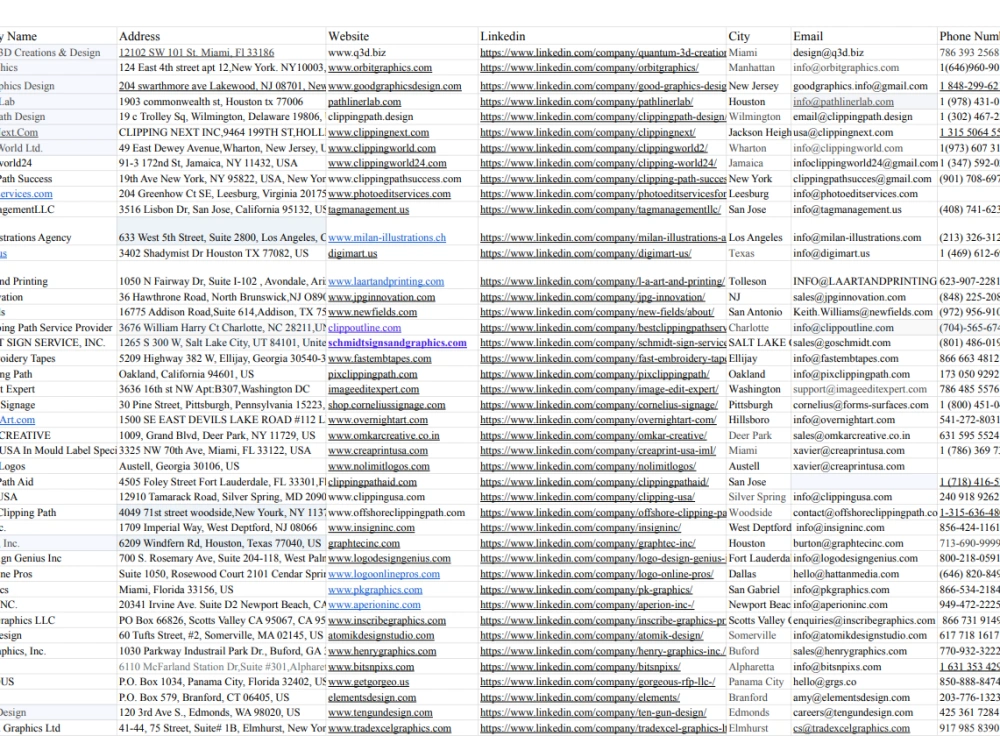Select the address cell '1709 Imperial Way, West Deptford'
Image resolution: width=1000 pixels, height=750 pixels.
[221, 527]
